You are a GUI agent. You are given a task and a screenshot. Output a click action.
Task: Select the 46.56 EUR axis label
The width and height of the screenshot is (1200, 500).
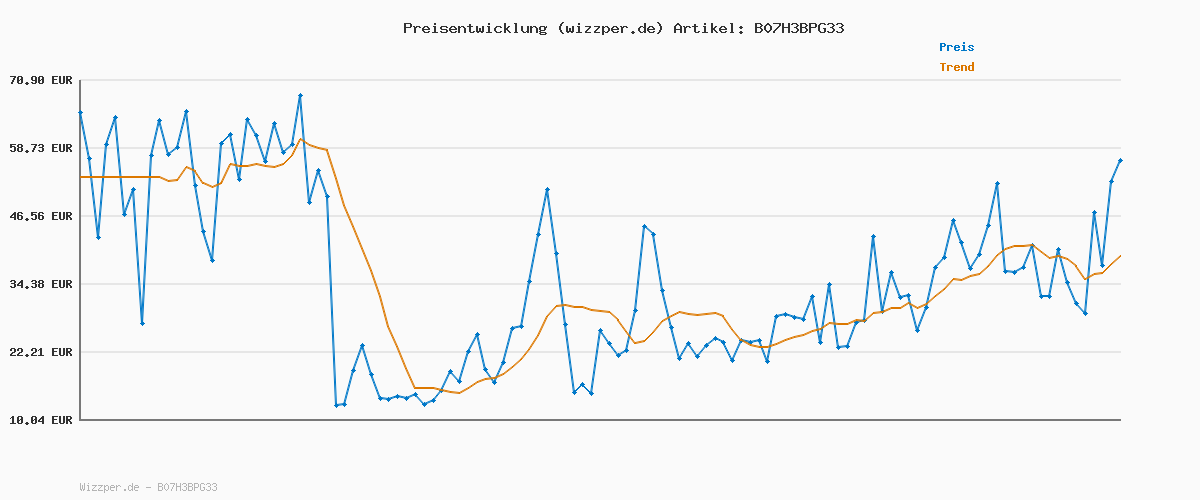41,216
